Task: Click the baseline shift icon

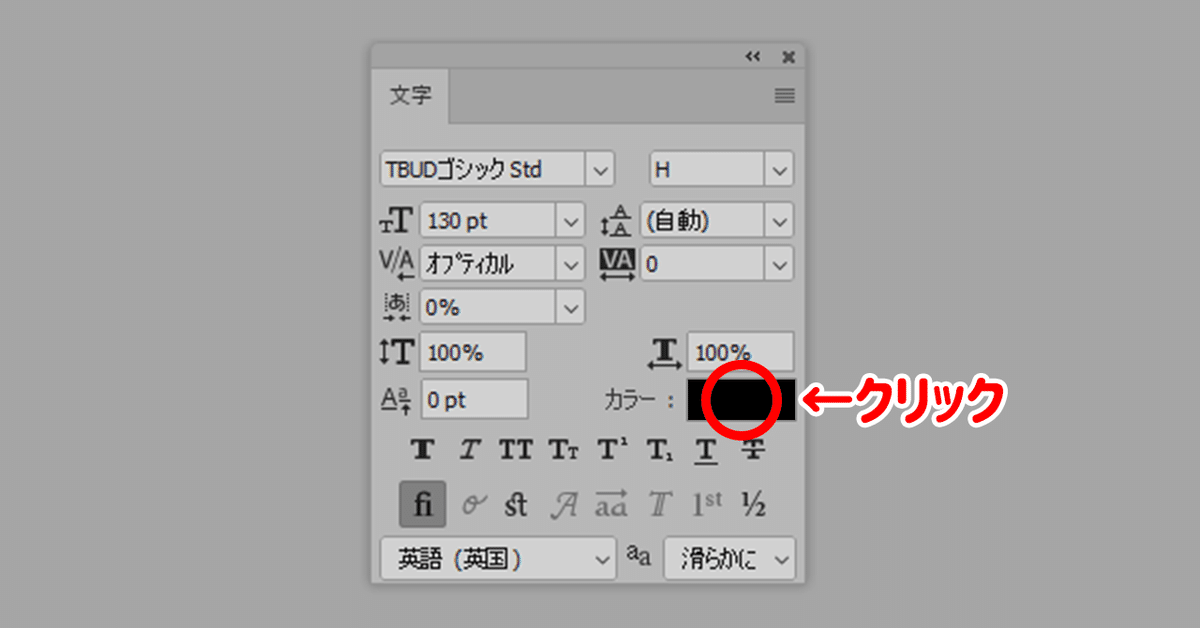Action: [396, 400]
